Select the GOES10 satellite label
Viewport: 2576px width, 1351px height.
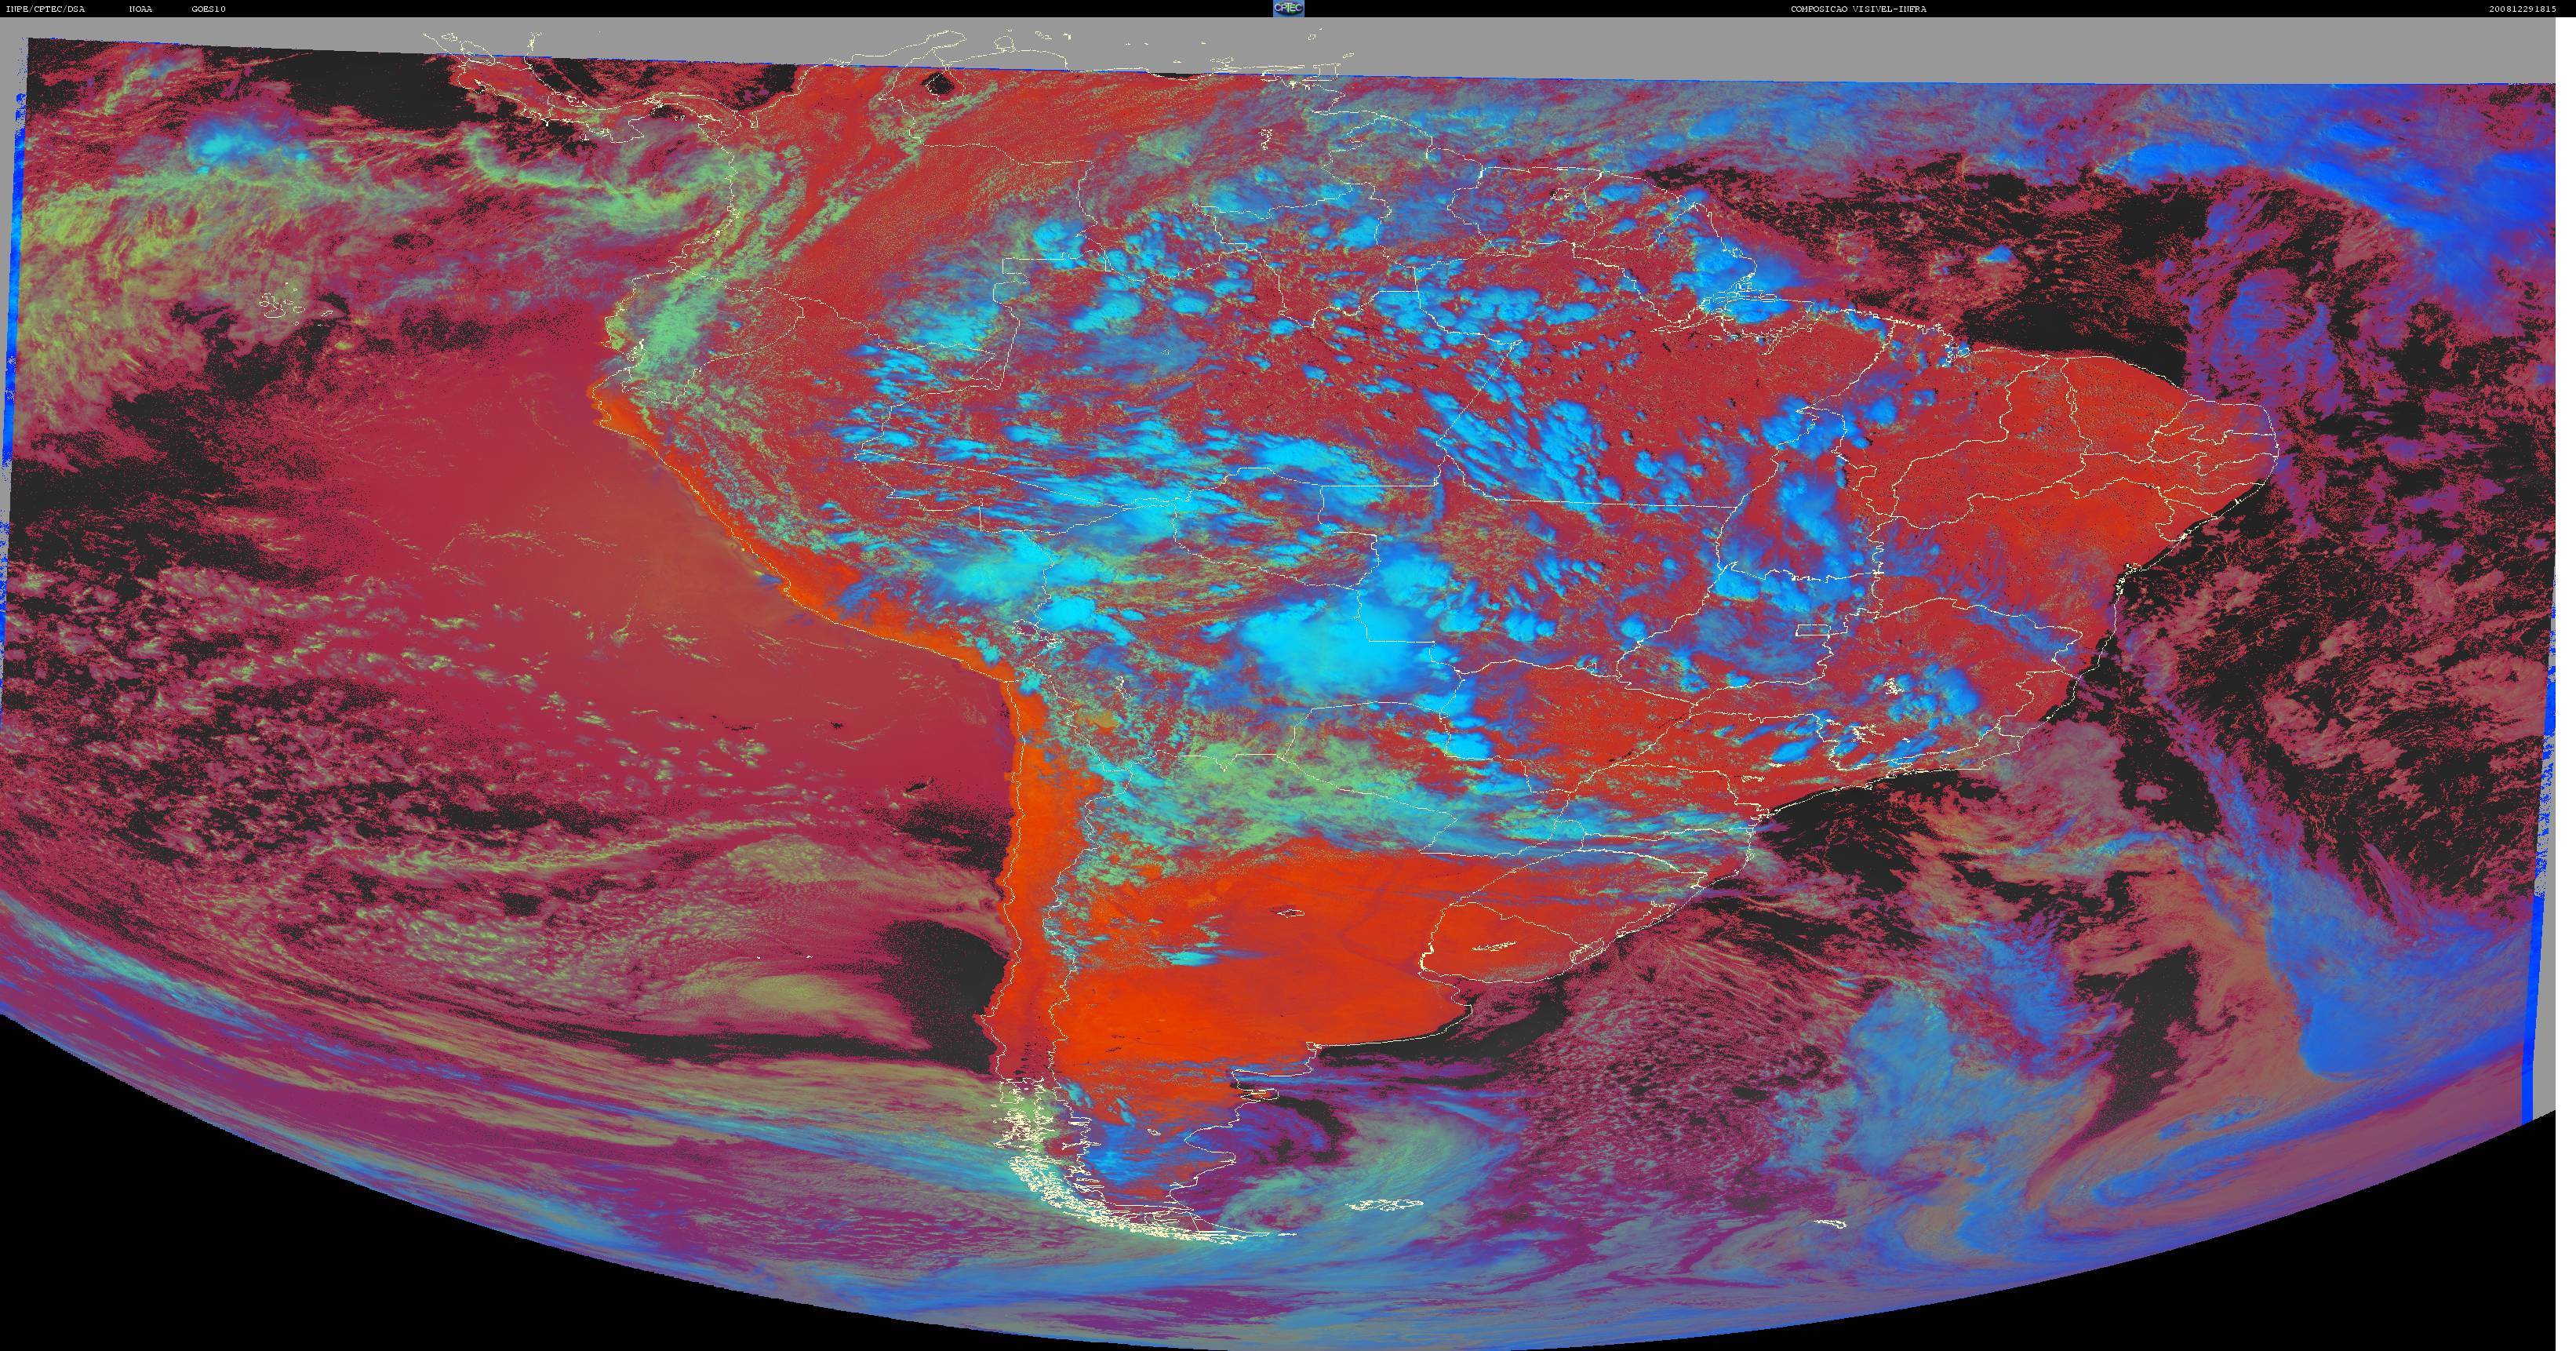coord(209,9)
